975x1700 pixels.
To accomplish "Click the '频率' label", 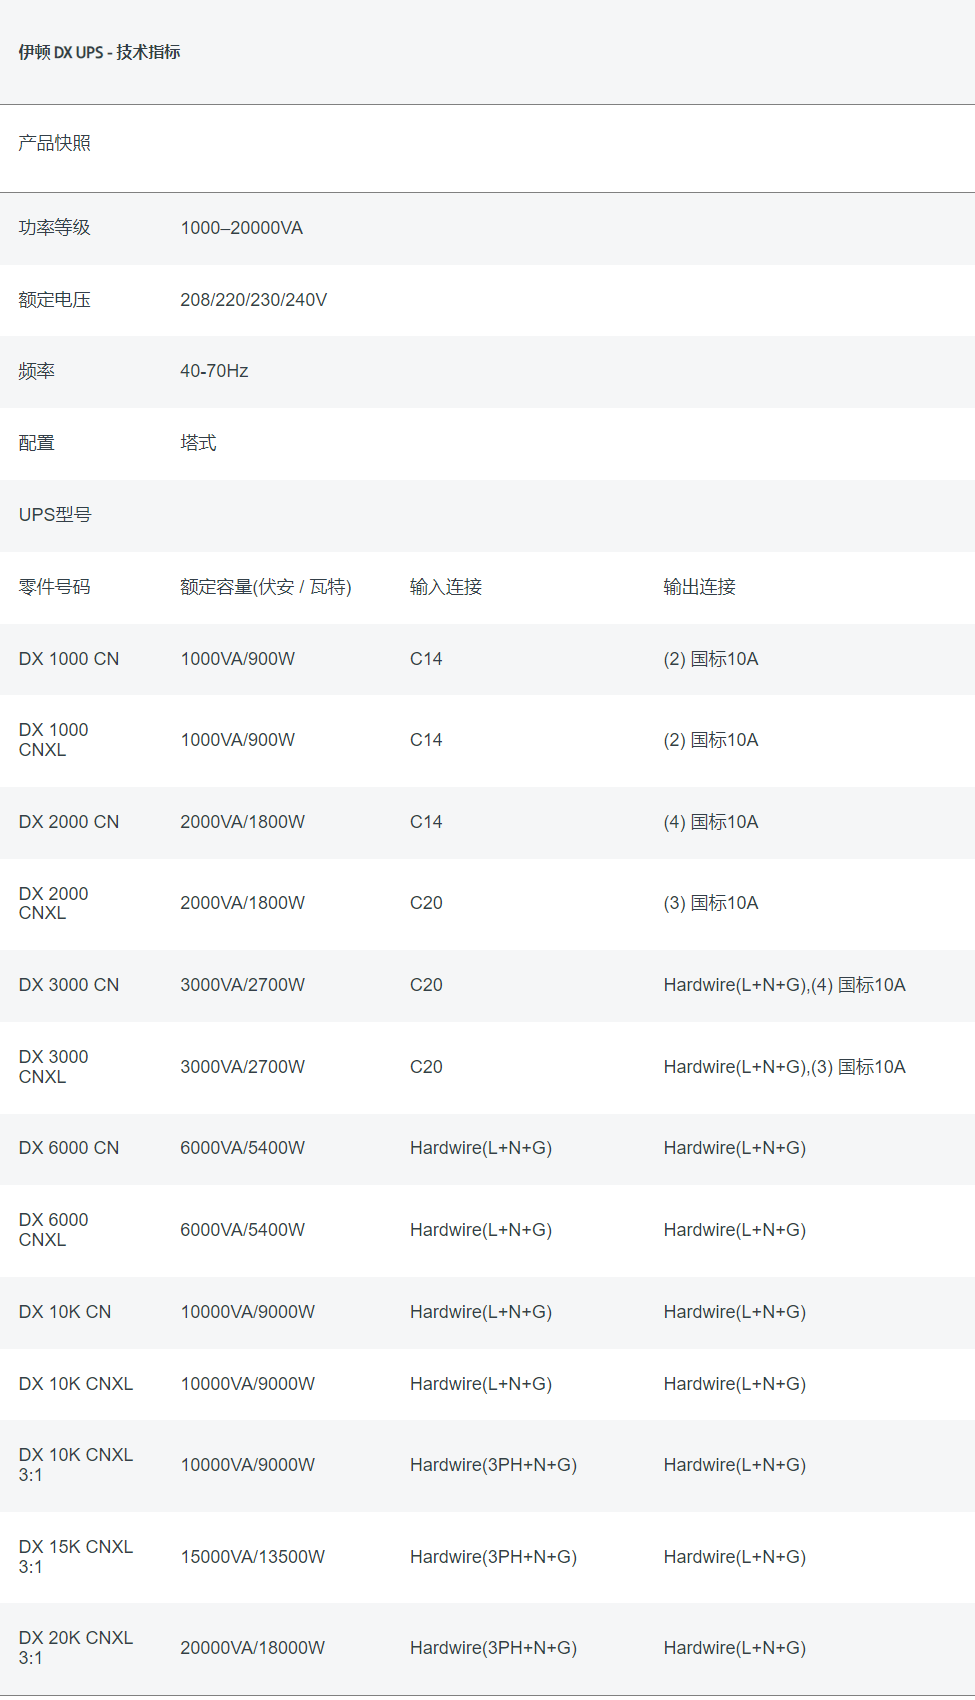I will (37, 371).
